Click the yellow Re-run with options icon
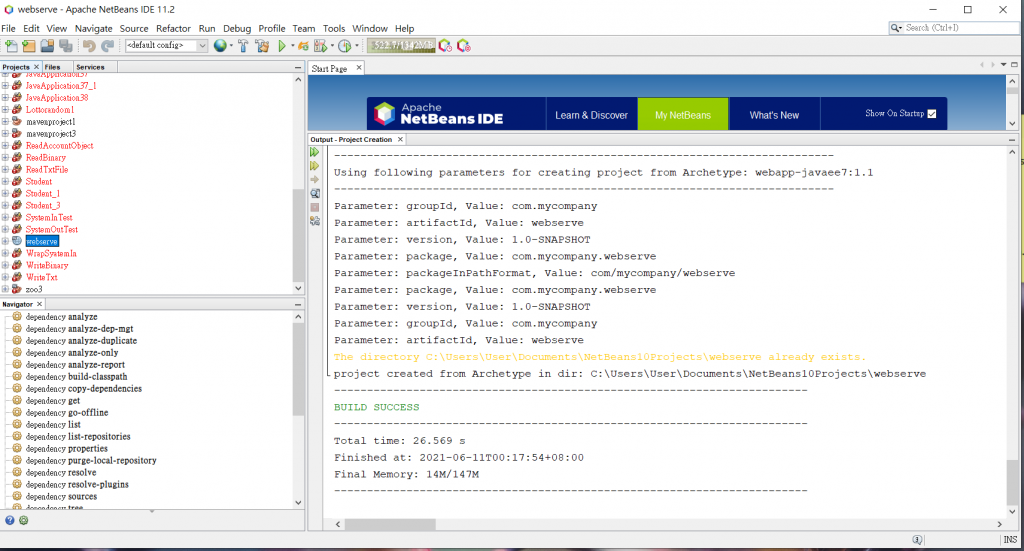1024x551 pixels. pyautogui.click(x=315, y=166)
